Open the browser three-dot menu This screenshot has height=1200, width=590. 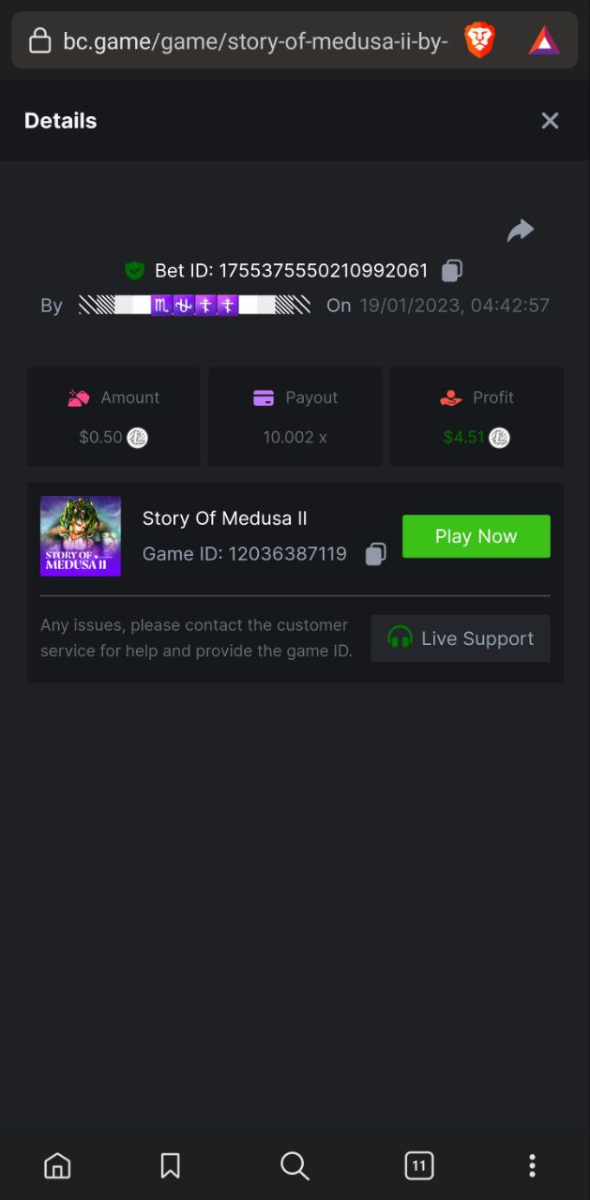(532, 1165)
